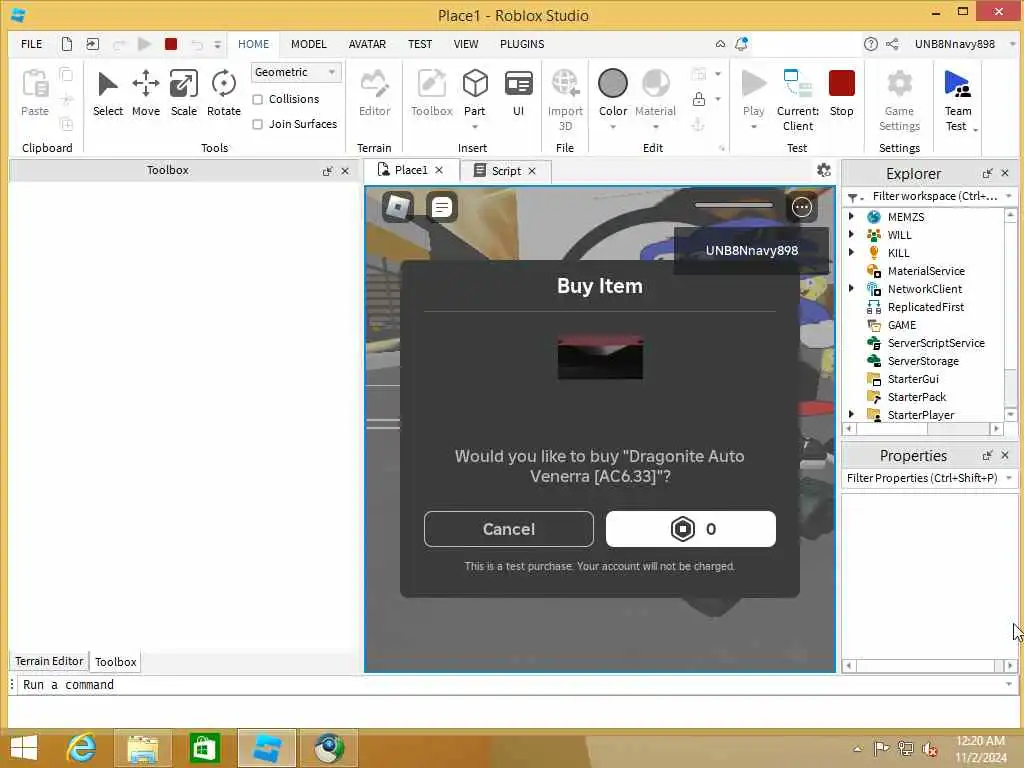Screen dimensions: 1024x768
Task: Open the chat icon in viewport
Action: click(x=441, y=207)
